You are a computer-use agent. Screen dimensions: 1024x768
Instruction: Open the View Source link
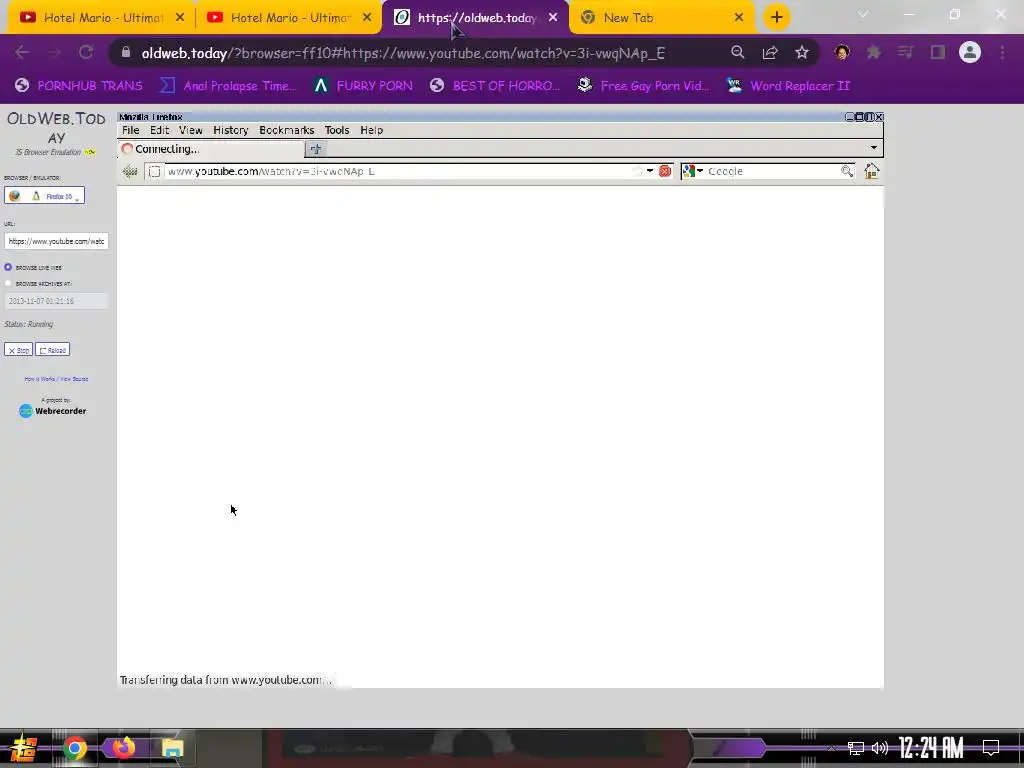[x=74, y=379]
